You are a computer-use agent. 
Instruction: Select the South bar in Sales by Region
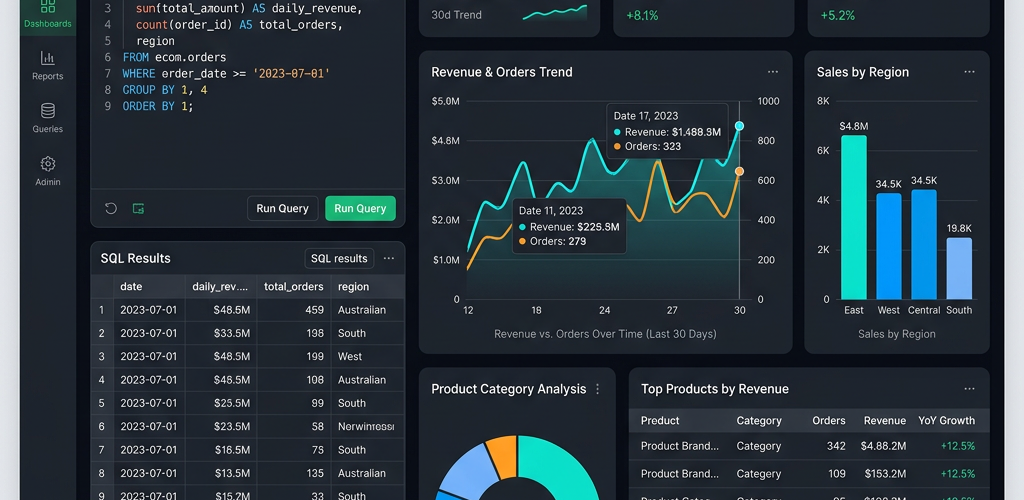pos(959,268)
